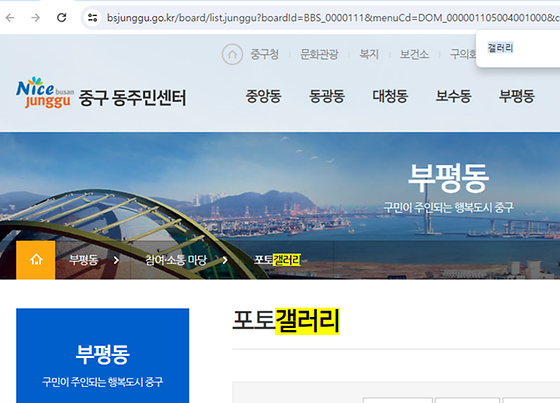Select the 동광동 menu item
The width and height of the screenshot is (560, 403).
[x=327, y=96]
